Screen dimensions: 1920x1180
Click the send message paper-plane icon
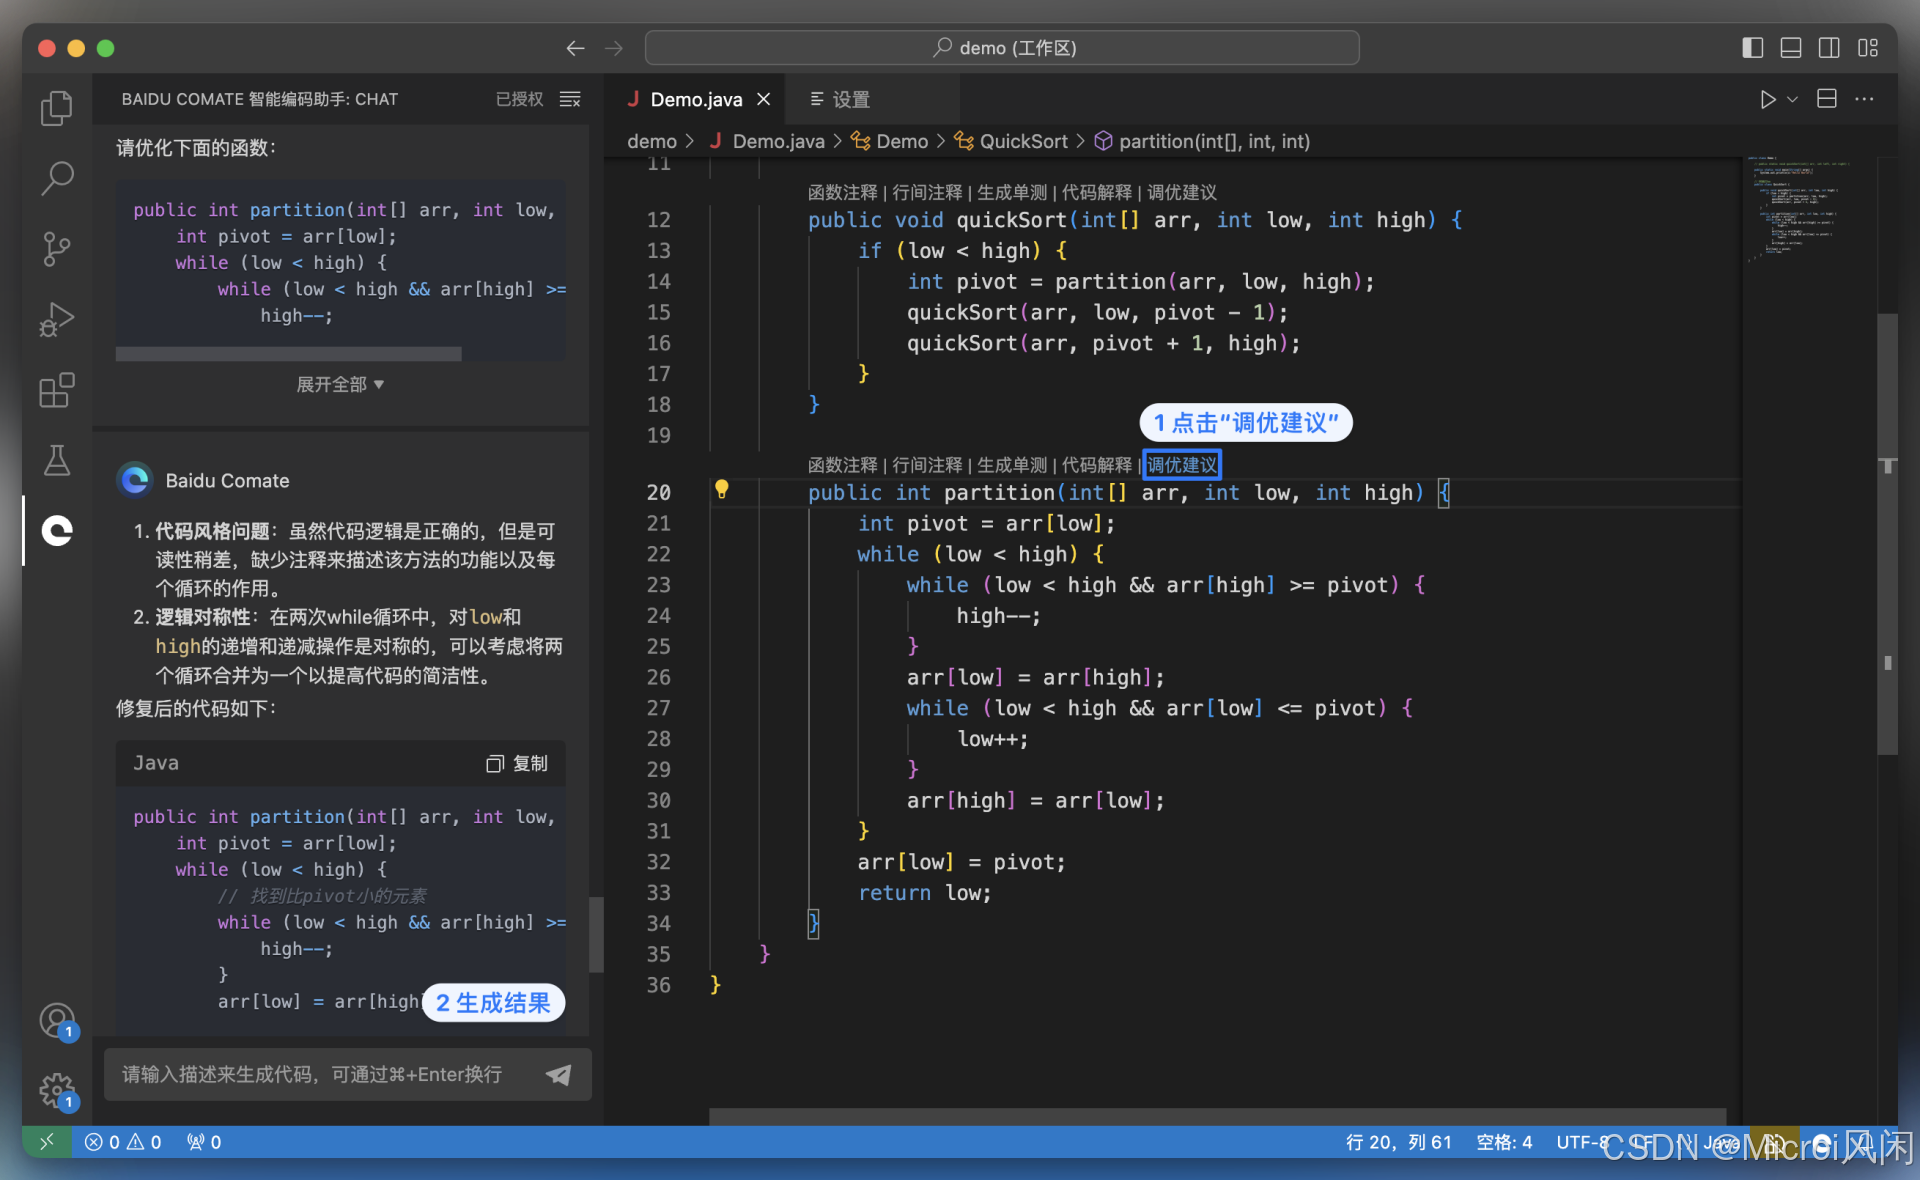tap(559, 1074)
